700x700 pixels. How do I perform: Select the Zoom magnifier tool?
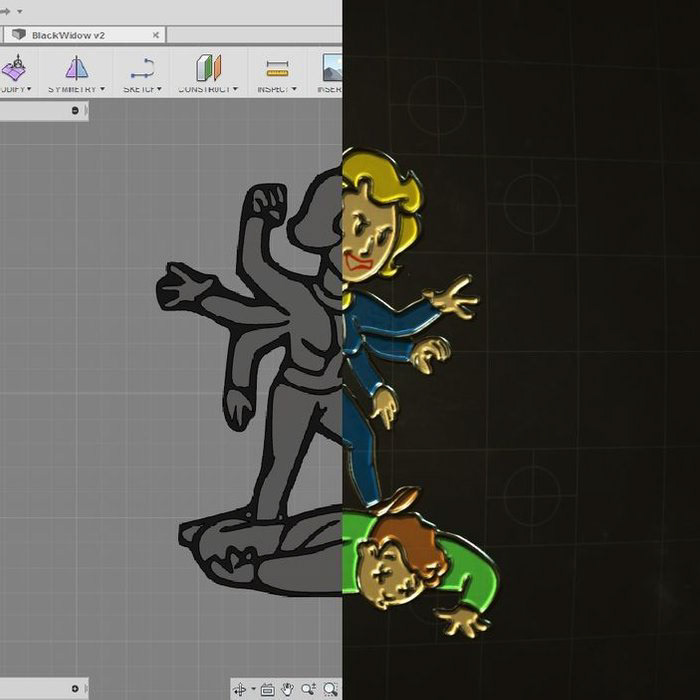tap(308, 689)
